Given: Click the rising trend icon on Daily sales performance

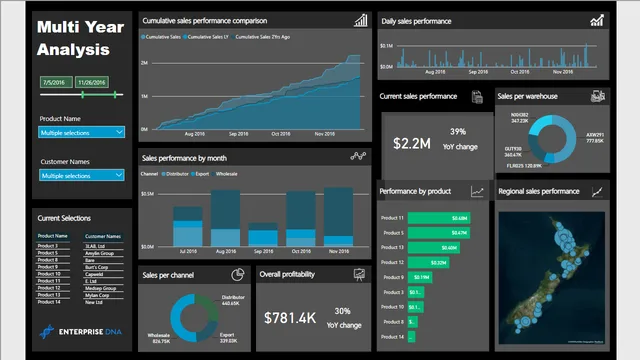Looking at the screenshot, I should (x=597, y=20).
